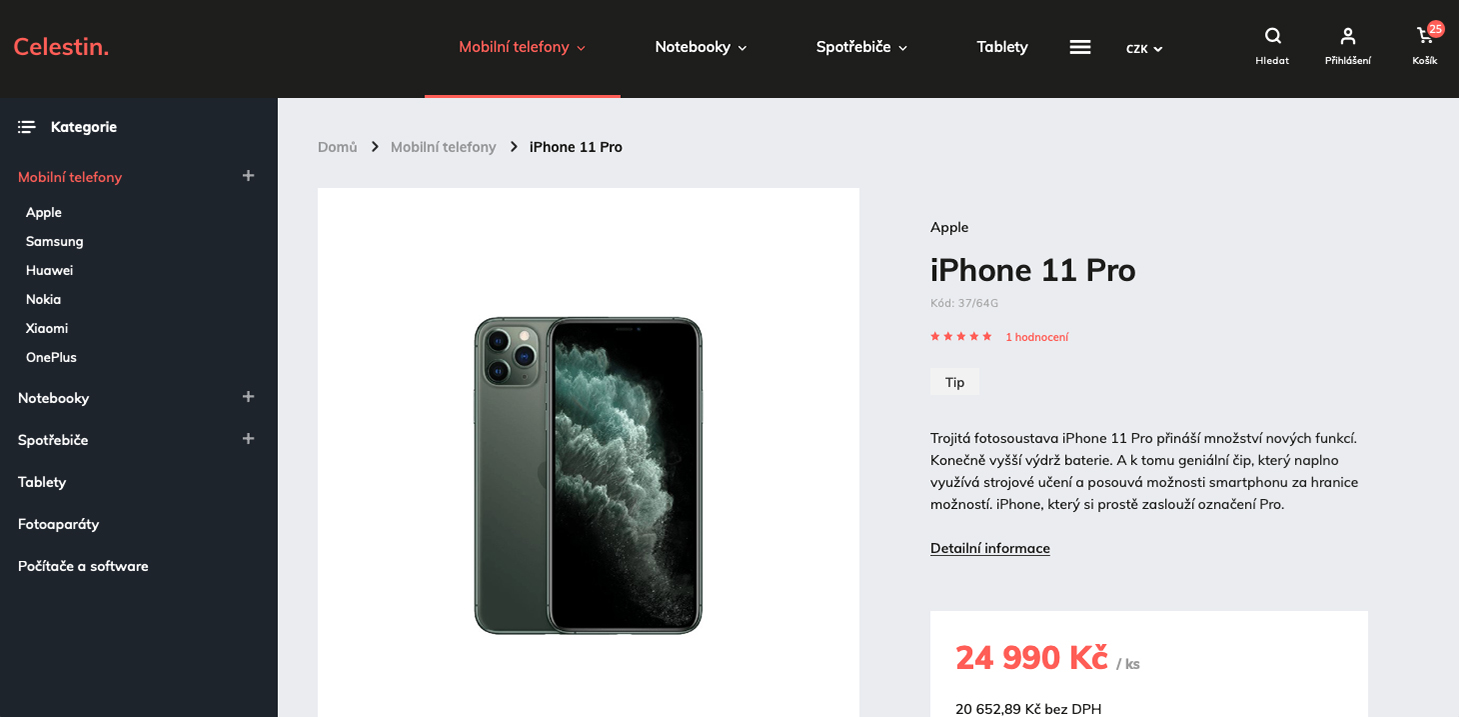Select Samsung in sidebar categories
The width and height of the screenshot is (1459, 717).
click(x=55, y=241)
